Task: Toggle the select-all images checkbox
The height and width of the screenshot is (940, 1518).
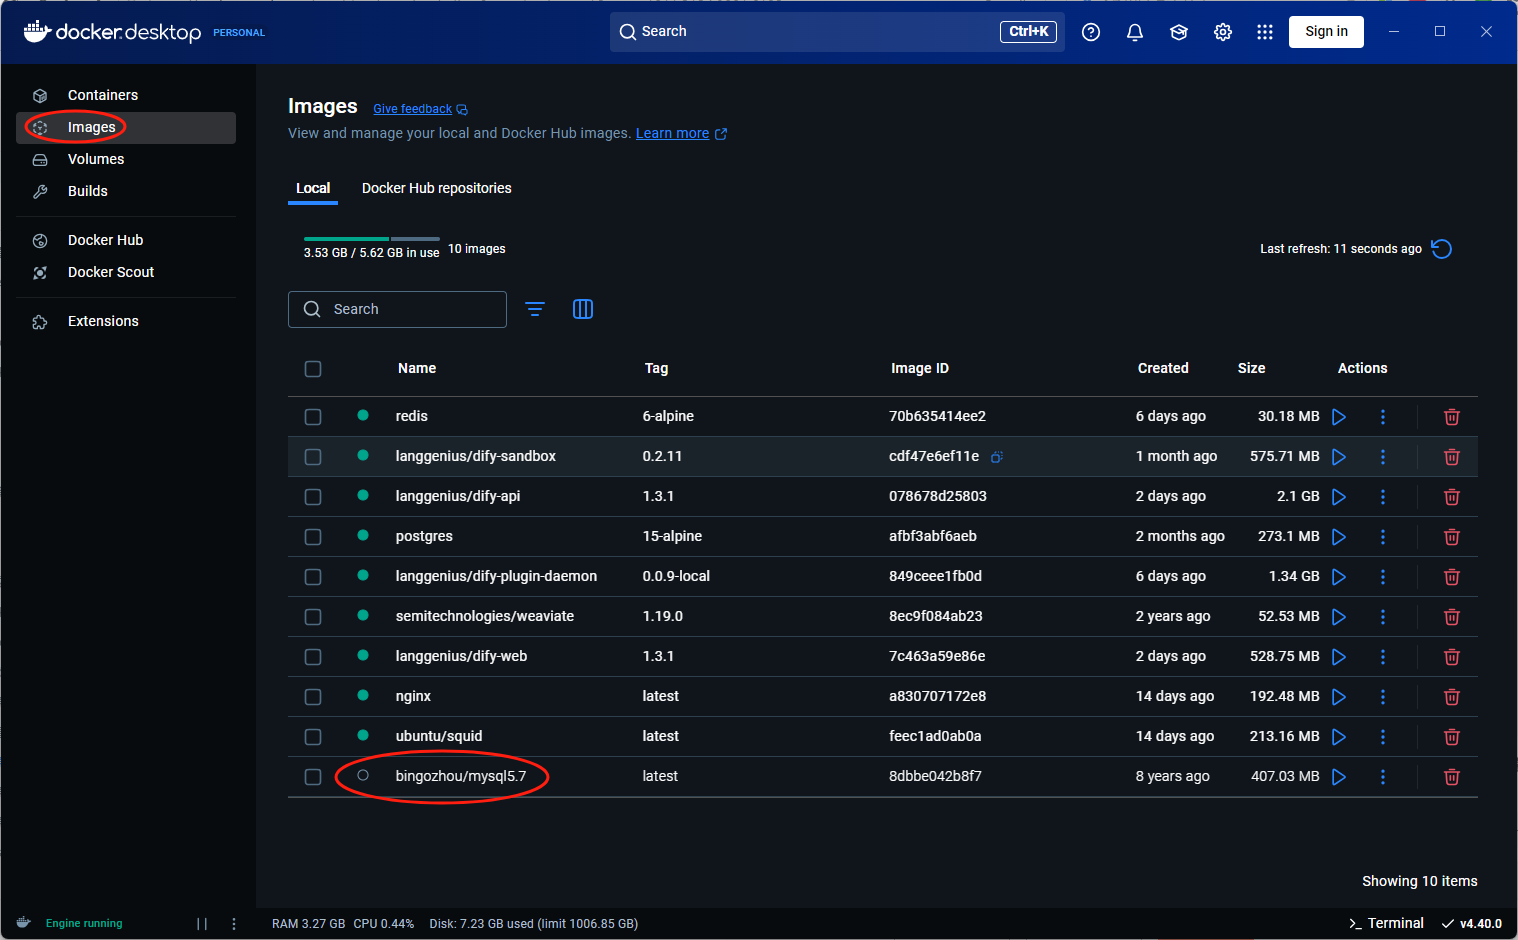Action: point(313,369)
